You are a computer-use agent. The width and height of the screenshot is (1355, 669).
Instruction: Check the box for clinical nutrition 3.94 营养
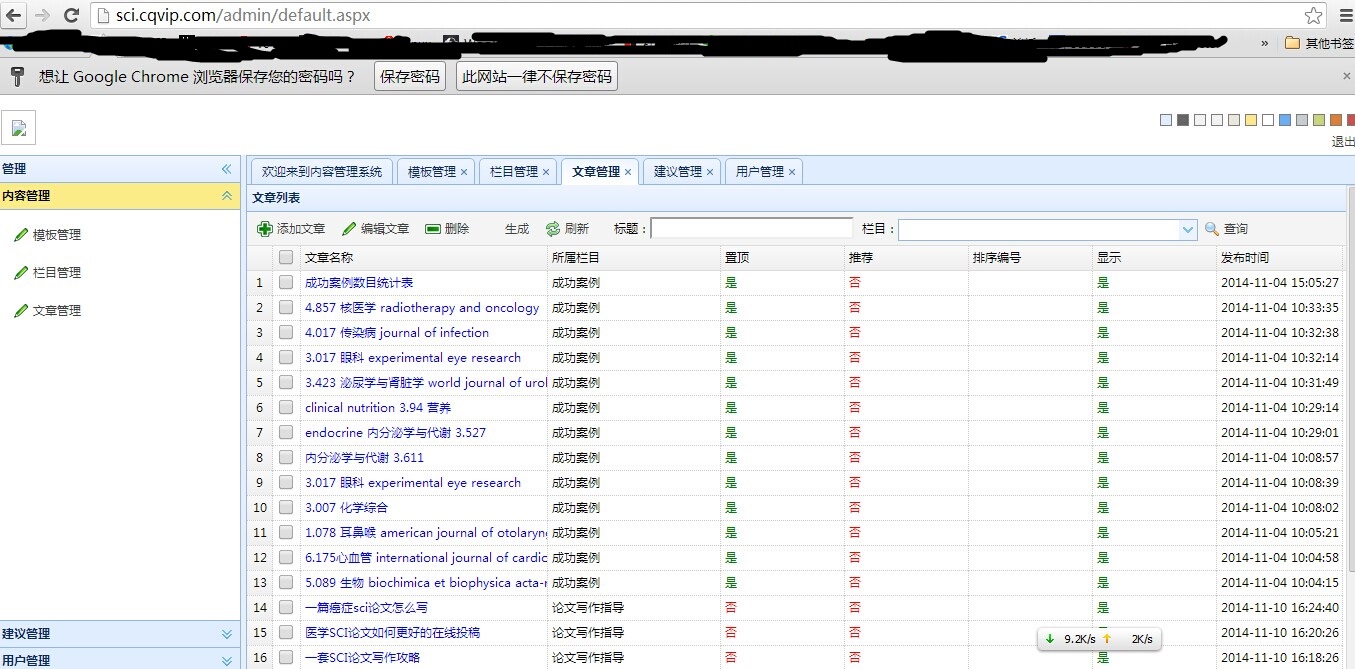286,408
